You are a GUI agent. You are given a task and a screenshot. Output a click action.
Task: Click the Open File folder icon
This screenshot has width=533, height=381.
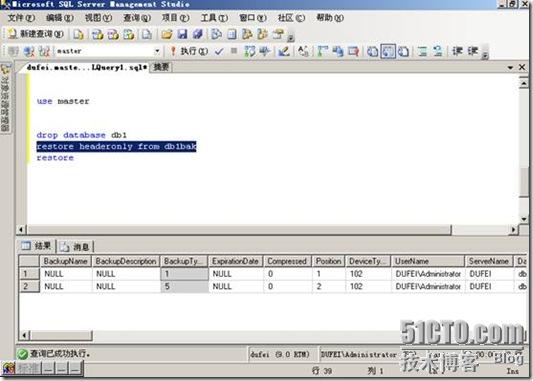pyautogui.click(x=167, y=34)
